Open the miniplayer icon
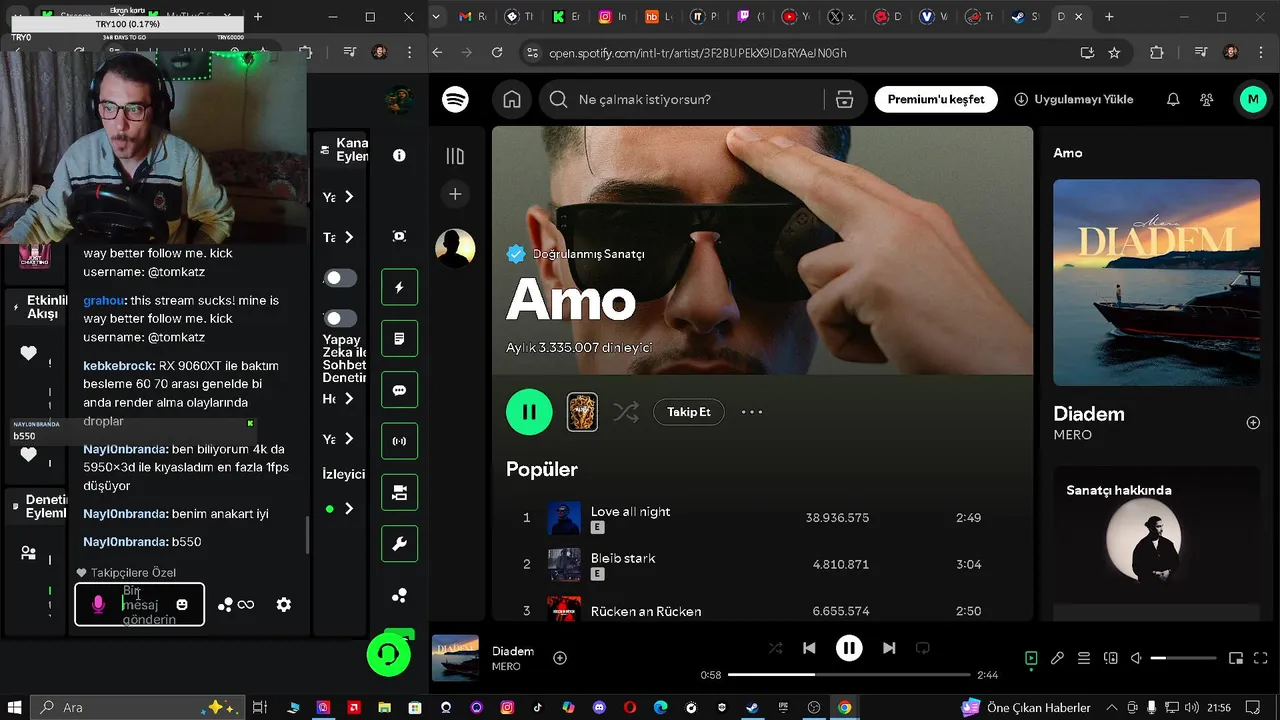Viewport: 1280px width, 720px height. coord(1236,658)
